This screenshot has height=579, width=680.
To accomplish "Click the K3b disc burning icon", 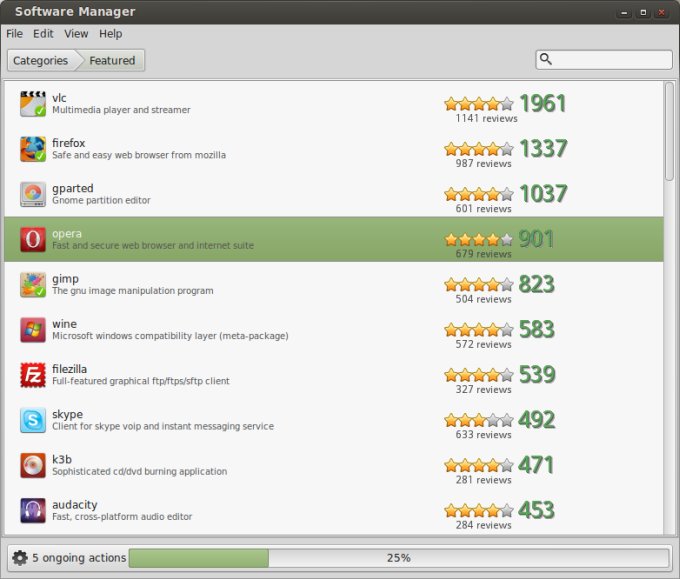I will [33, 465].
